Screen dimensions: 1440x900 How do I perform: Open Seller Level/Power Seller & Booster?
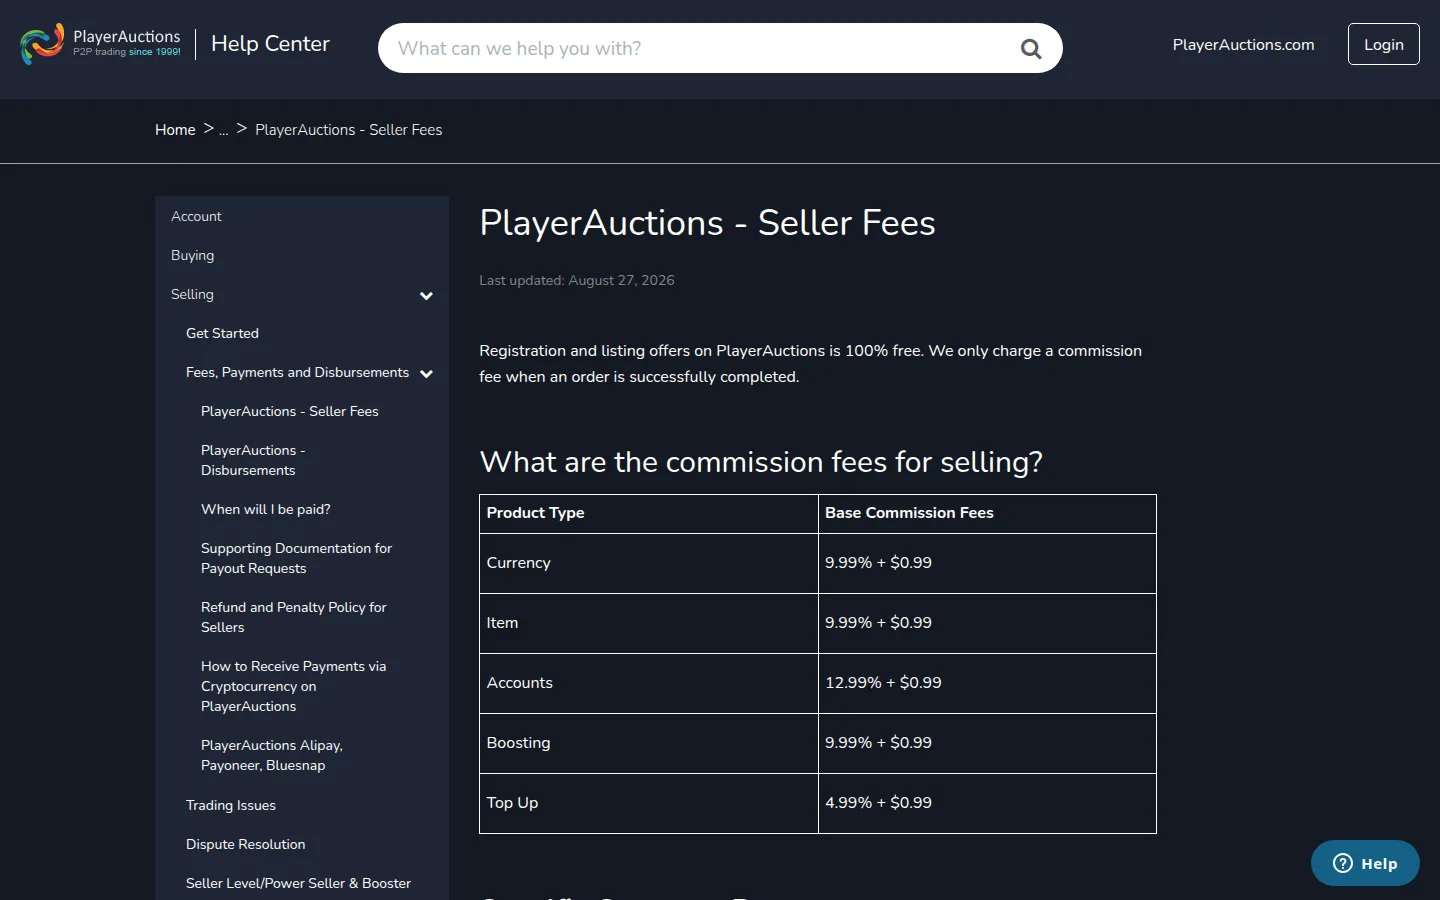[298, 883]
